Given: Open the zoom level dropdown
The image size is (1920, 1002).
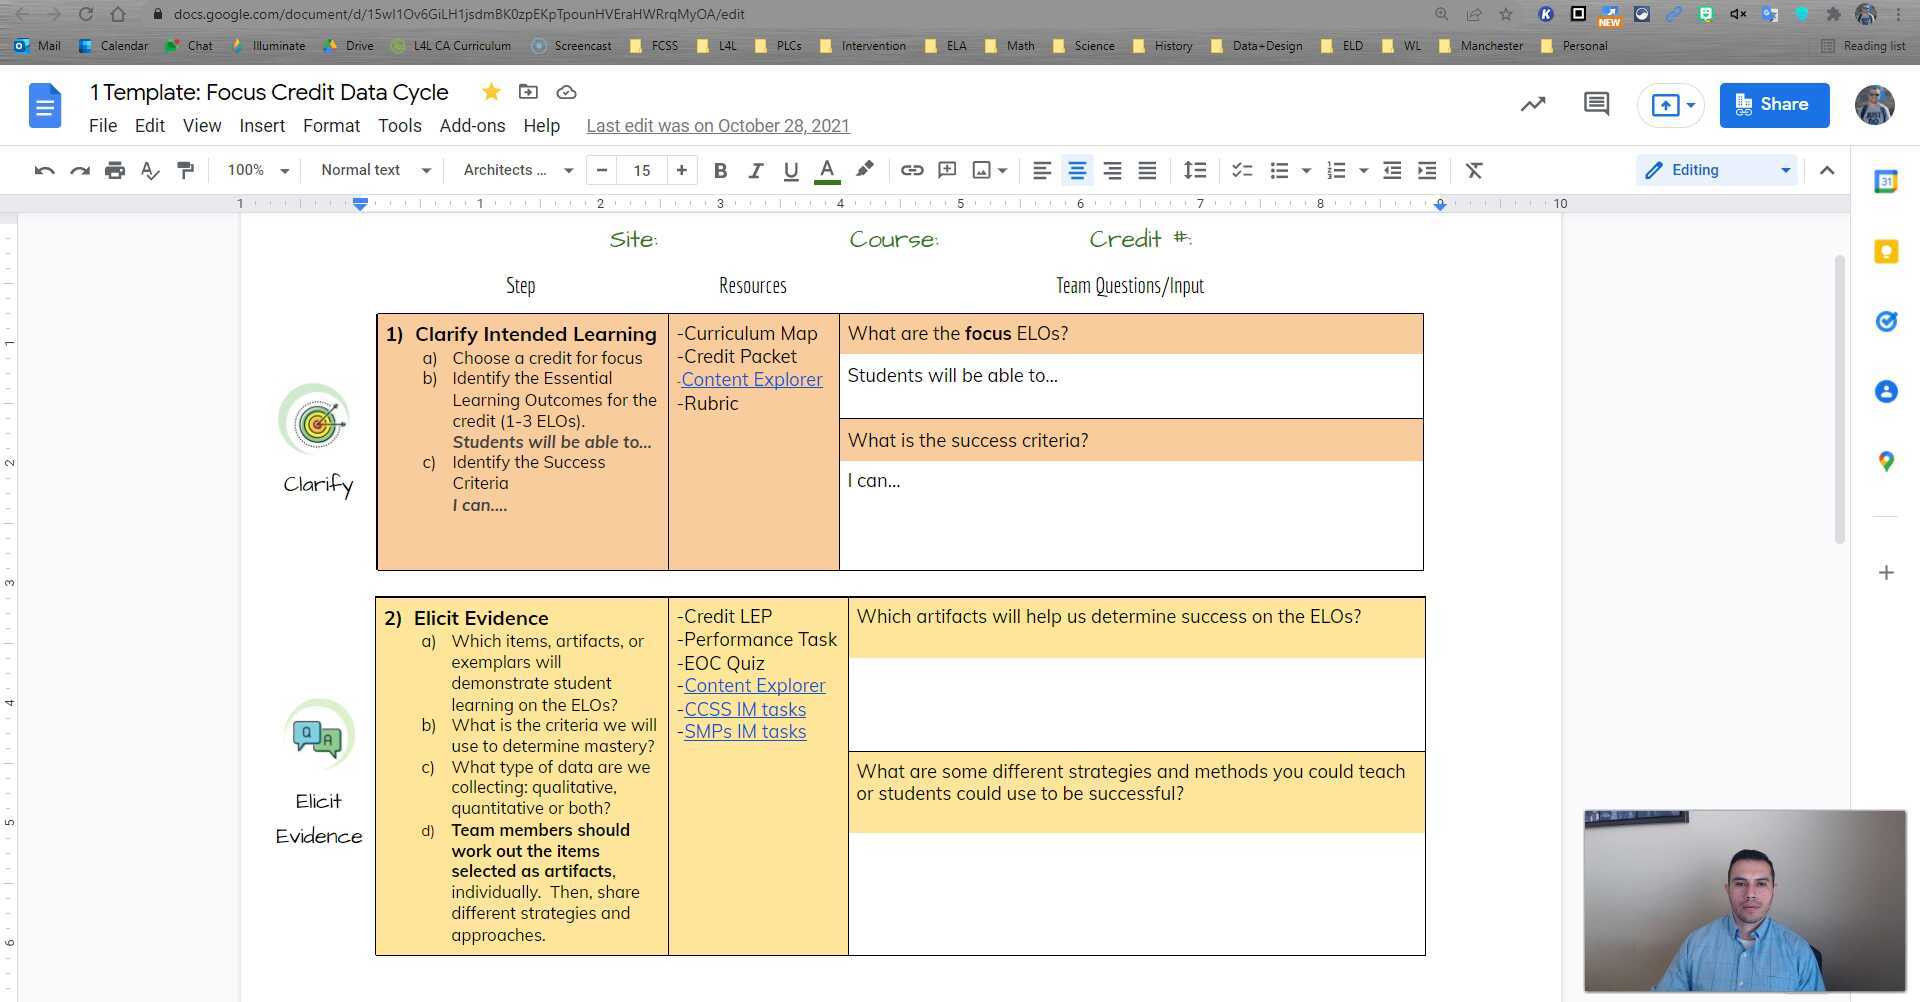Looking at the screenshot, I should [258, 171].
